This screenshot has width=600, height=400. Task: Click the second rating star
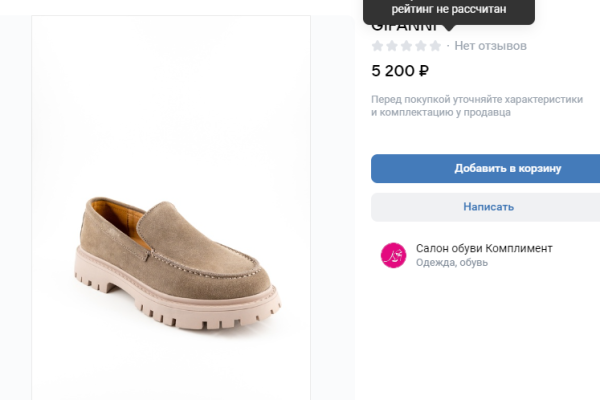(x=391, y=46)
